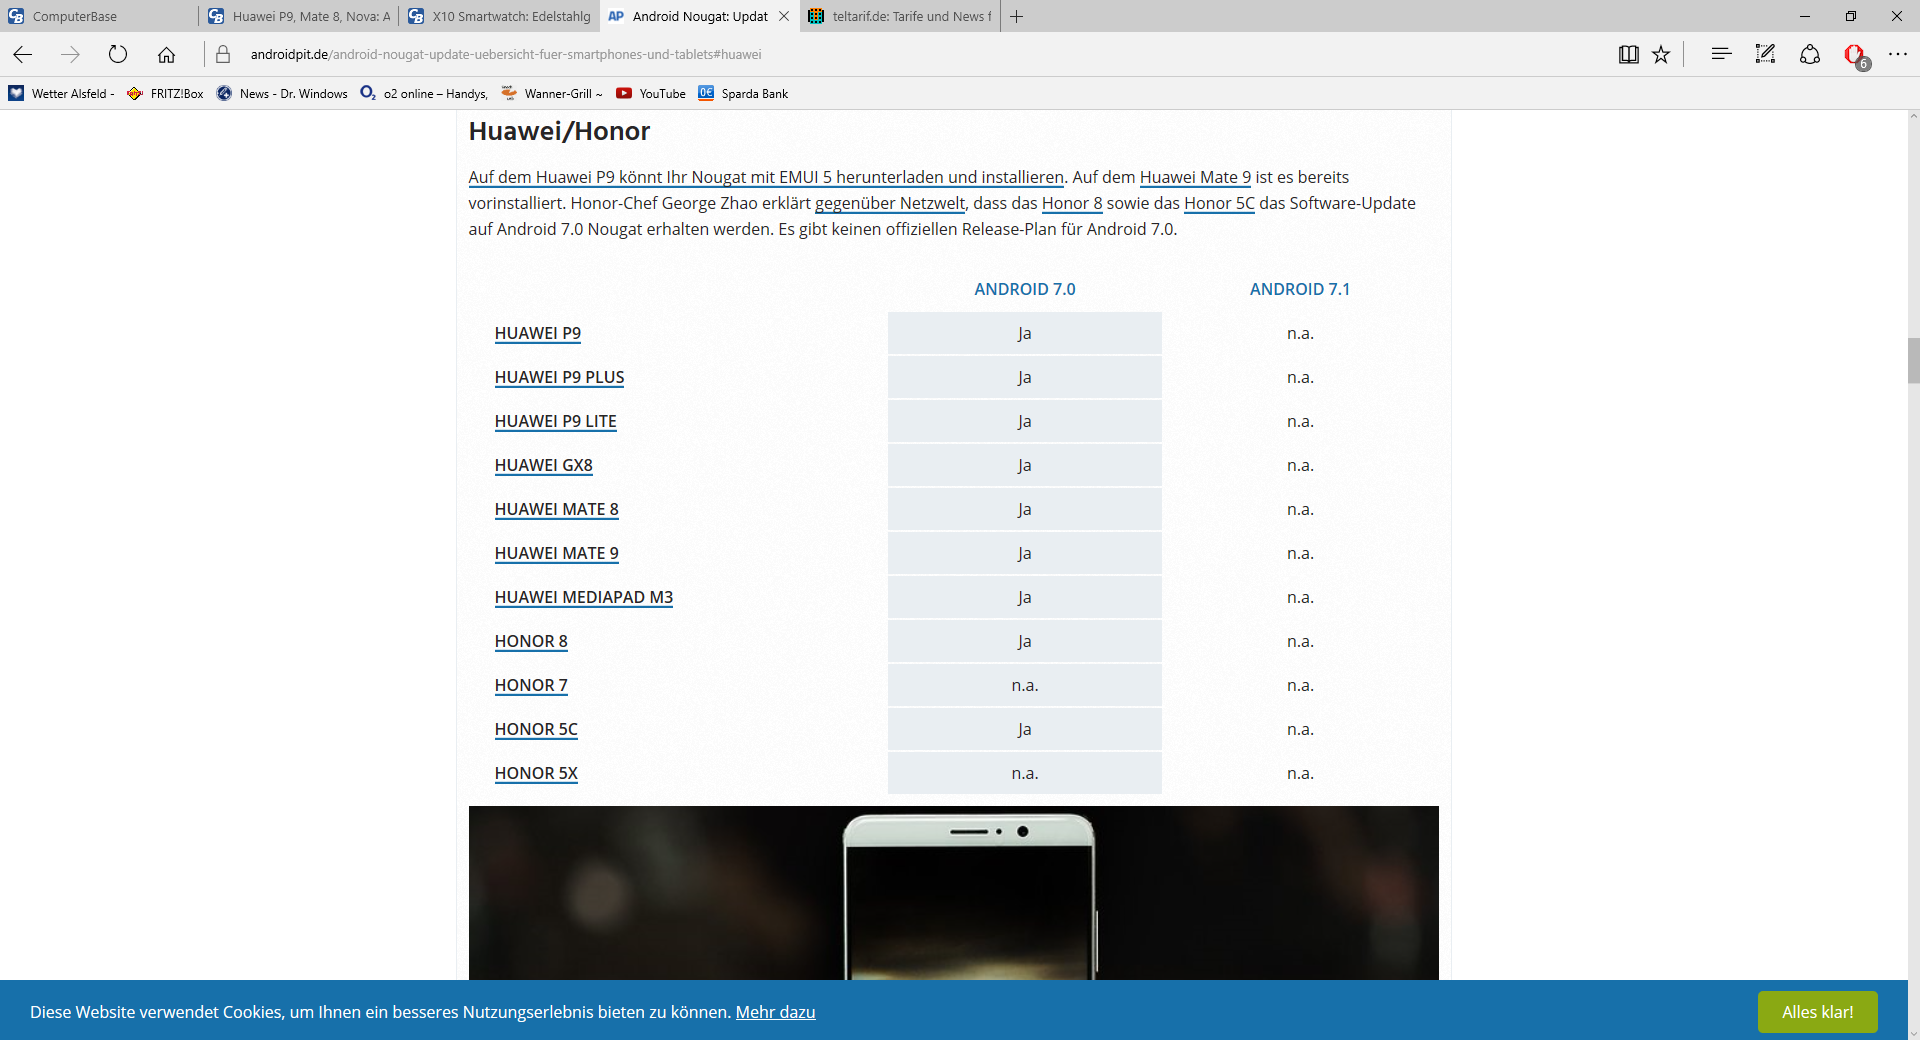Add page to favorites star
1920x1040 pixels.
[1661, 55]
